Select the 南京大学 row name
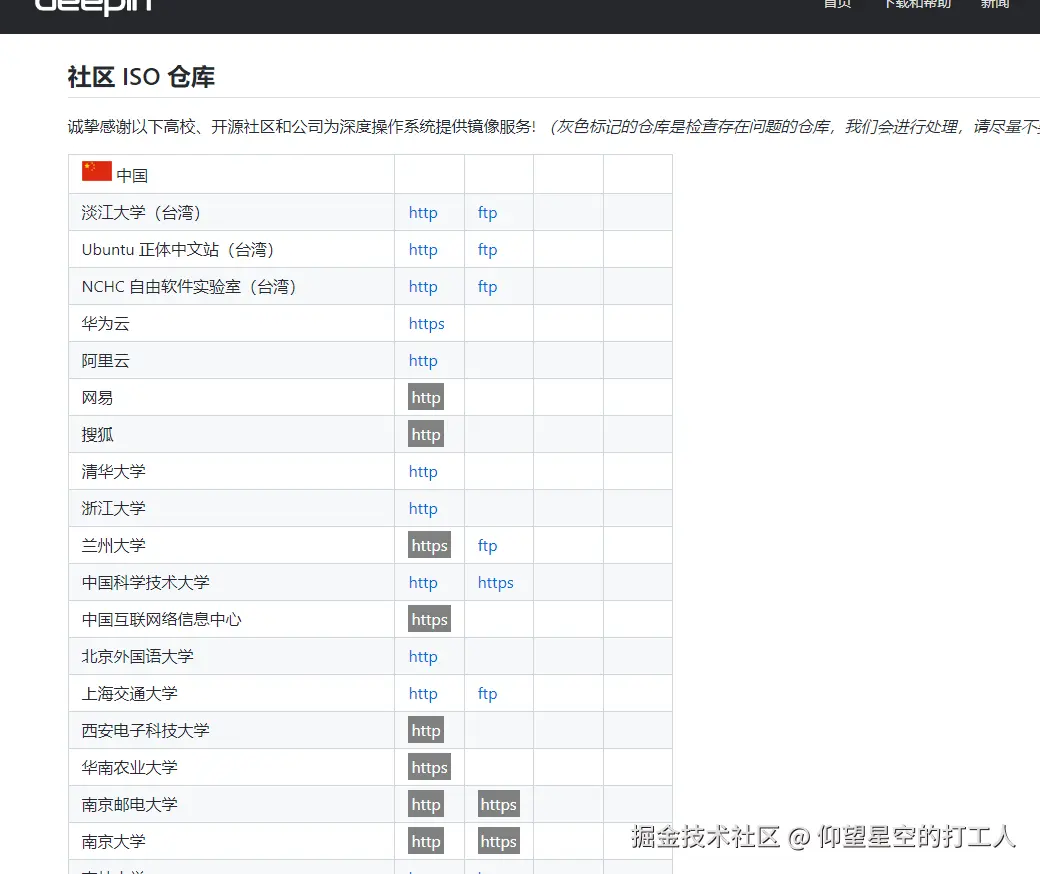The height and width of the screenshot is (874, 1040). pos(113,842)
